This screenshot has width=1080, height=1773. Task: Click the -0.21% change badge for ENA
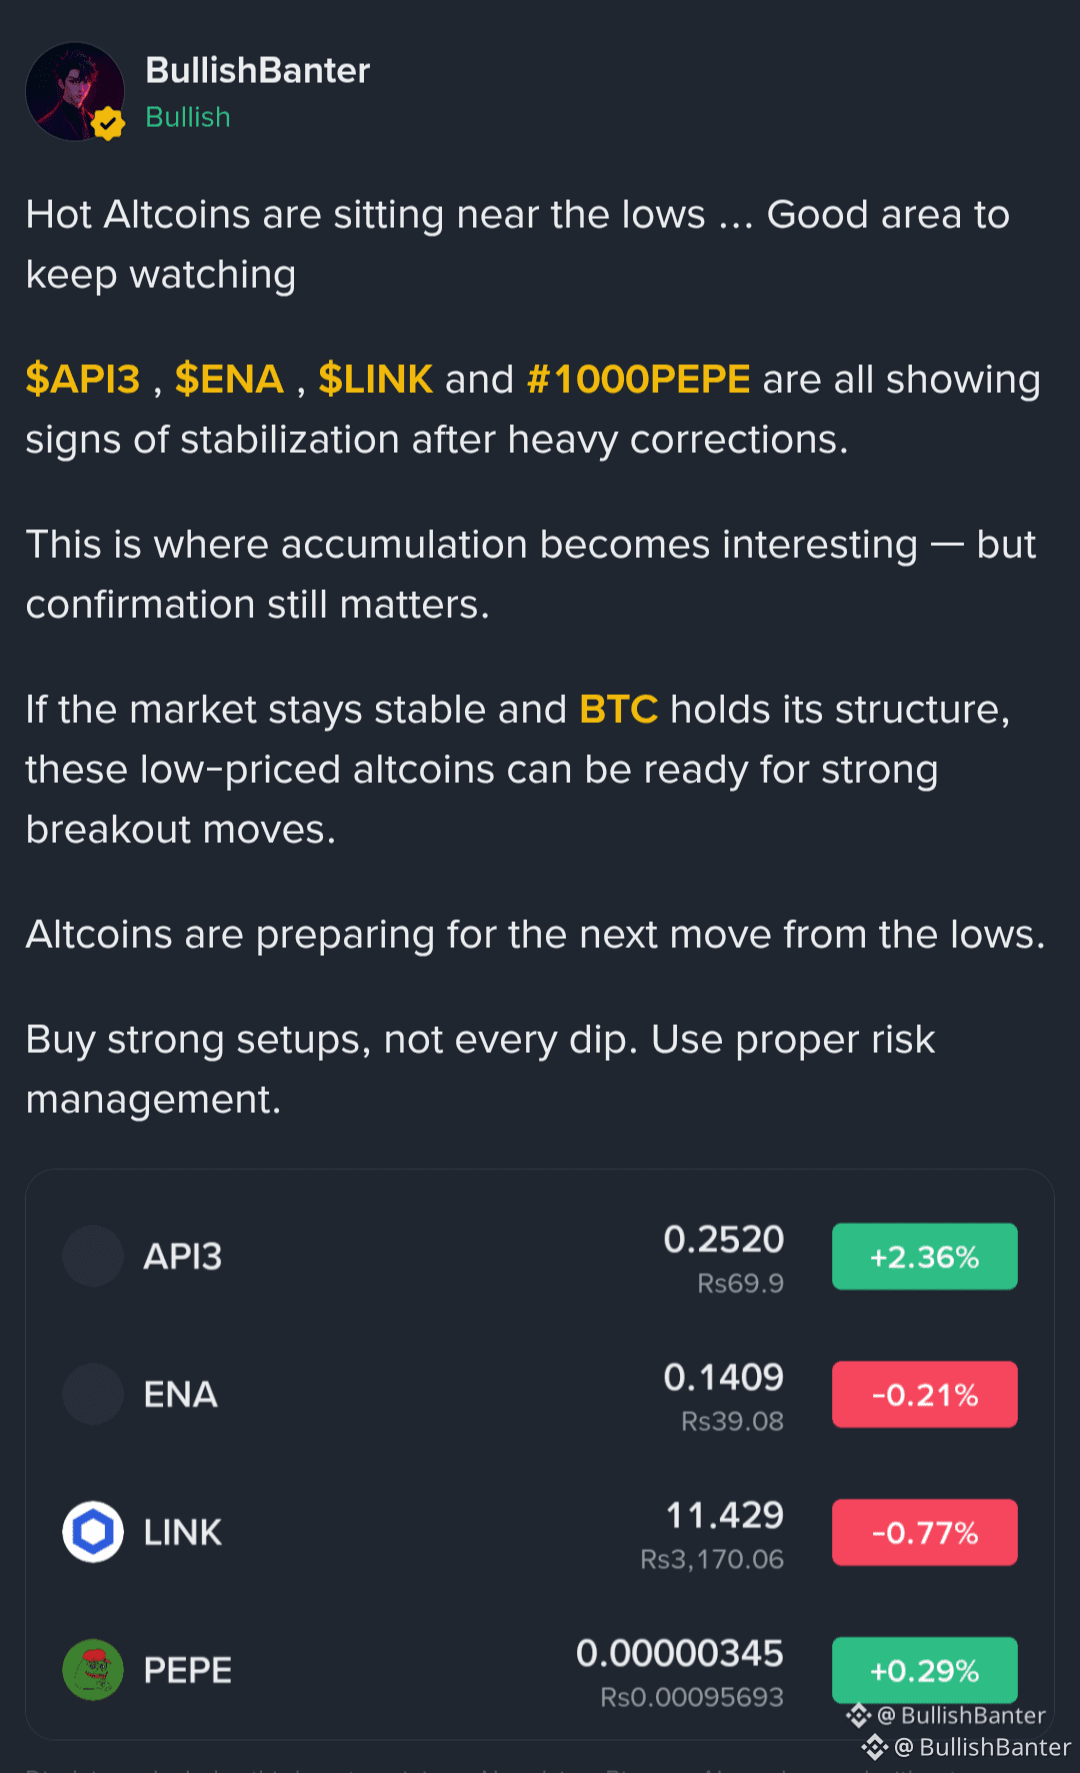point(925,1395)
